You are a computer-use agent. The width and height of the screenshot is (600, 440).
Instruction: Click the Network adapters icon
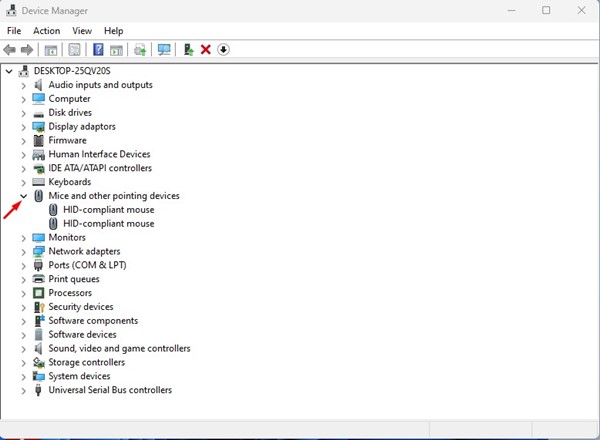click(38, 251)
